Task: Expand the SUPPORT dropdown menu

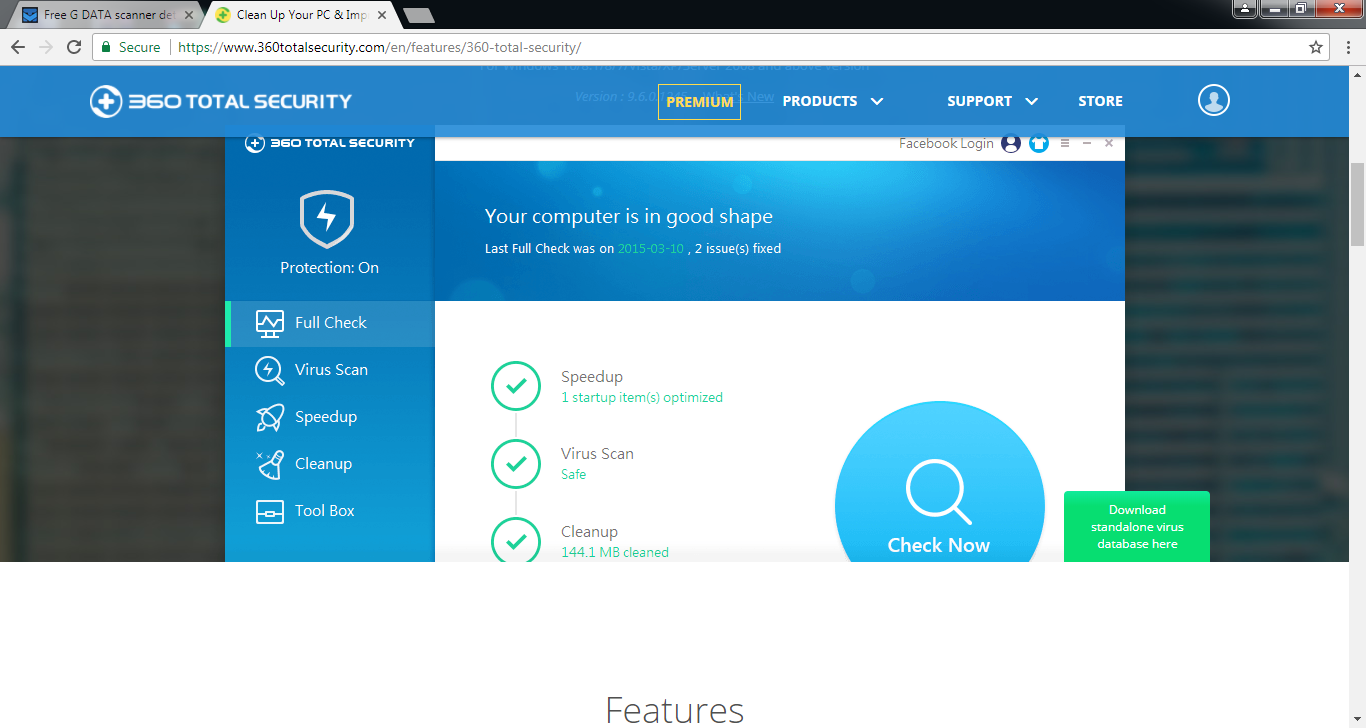Action: pyautogui.click(x=993, y=101)
